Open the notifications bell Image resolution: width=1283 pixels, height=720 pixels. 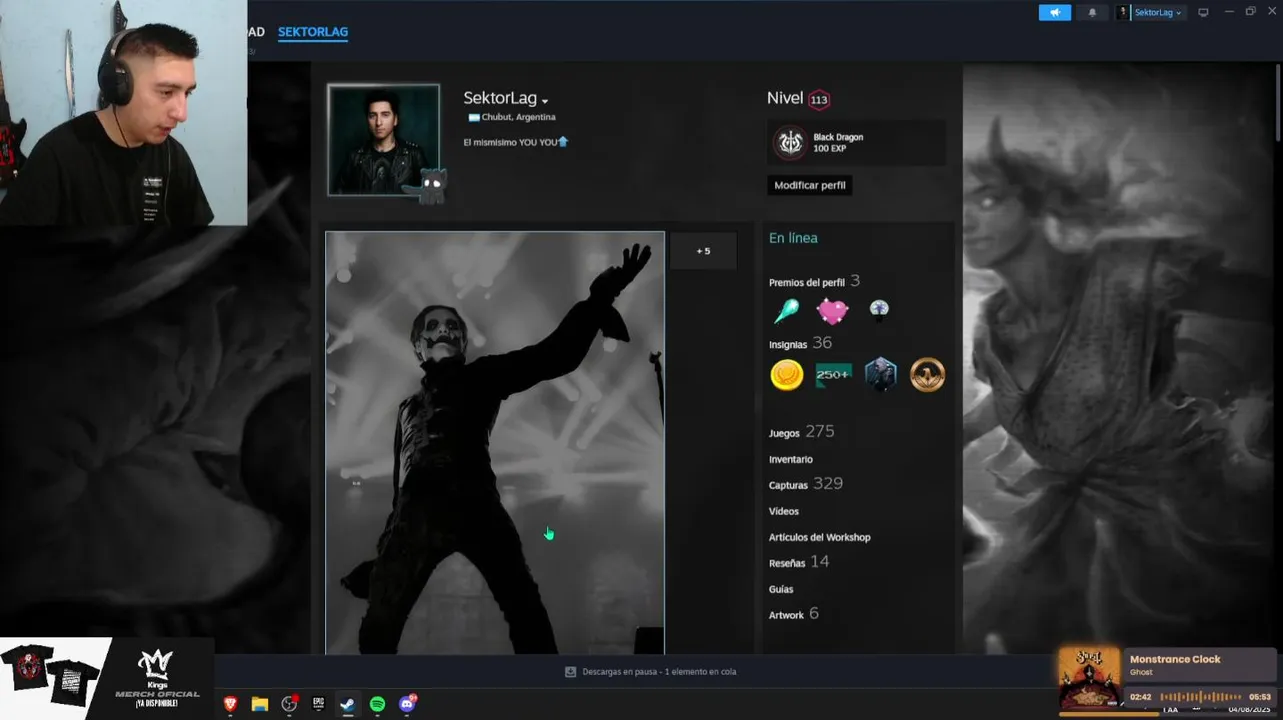1092,12
